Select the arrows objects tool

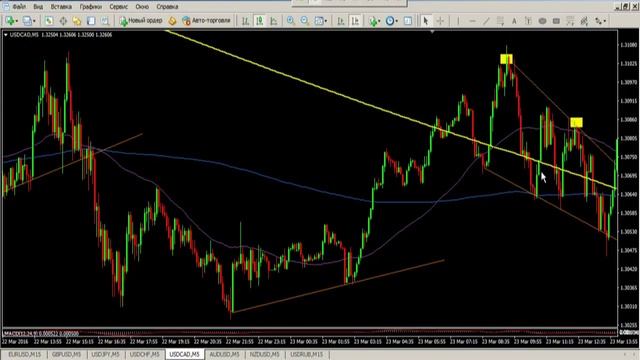598,21
